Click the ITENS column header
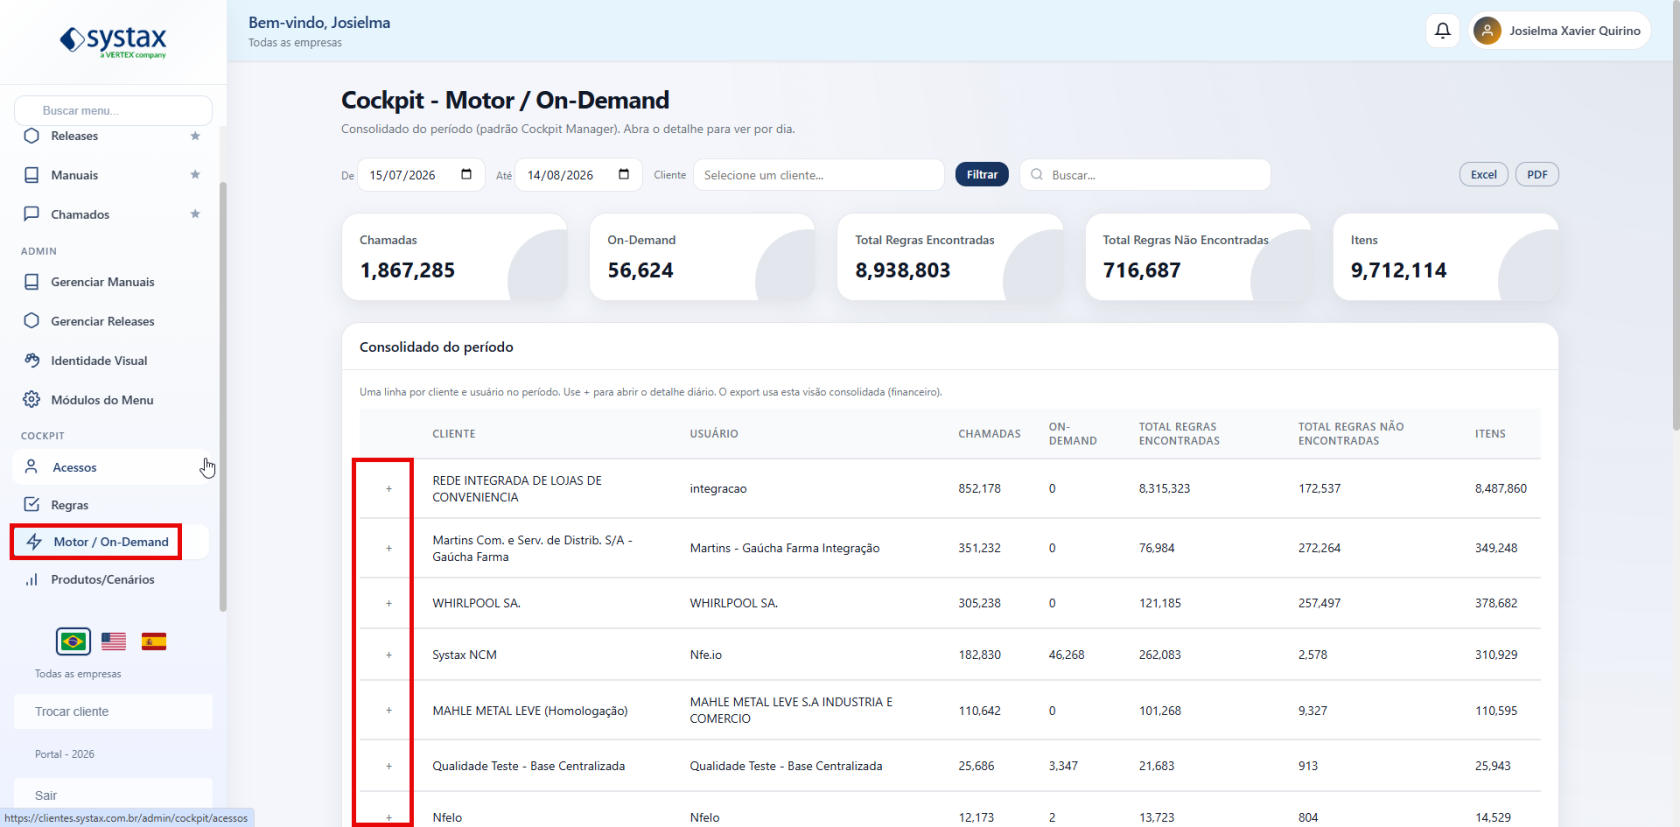 tap(1490, 434)
